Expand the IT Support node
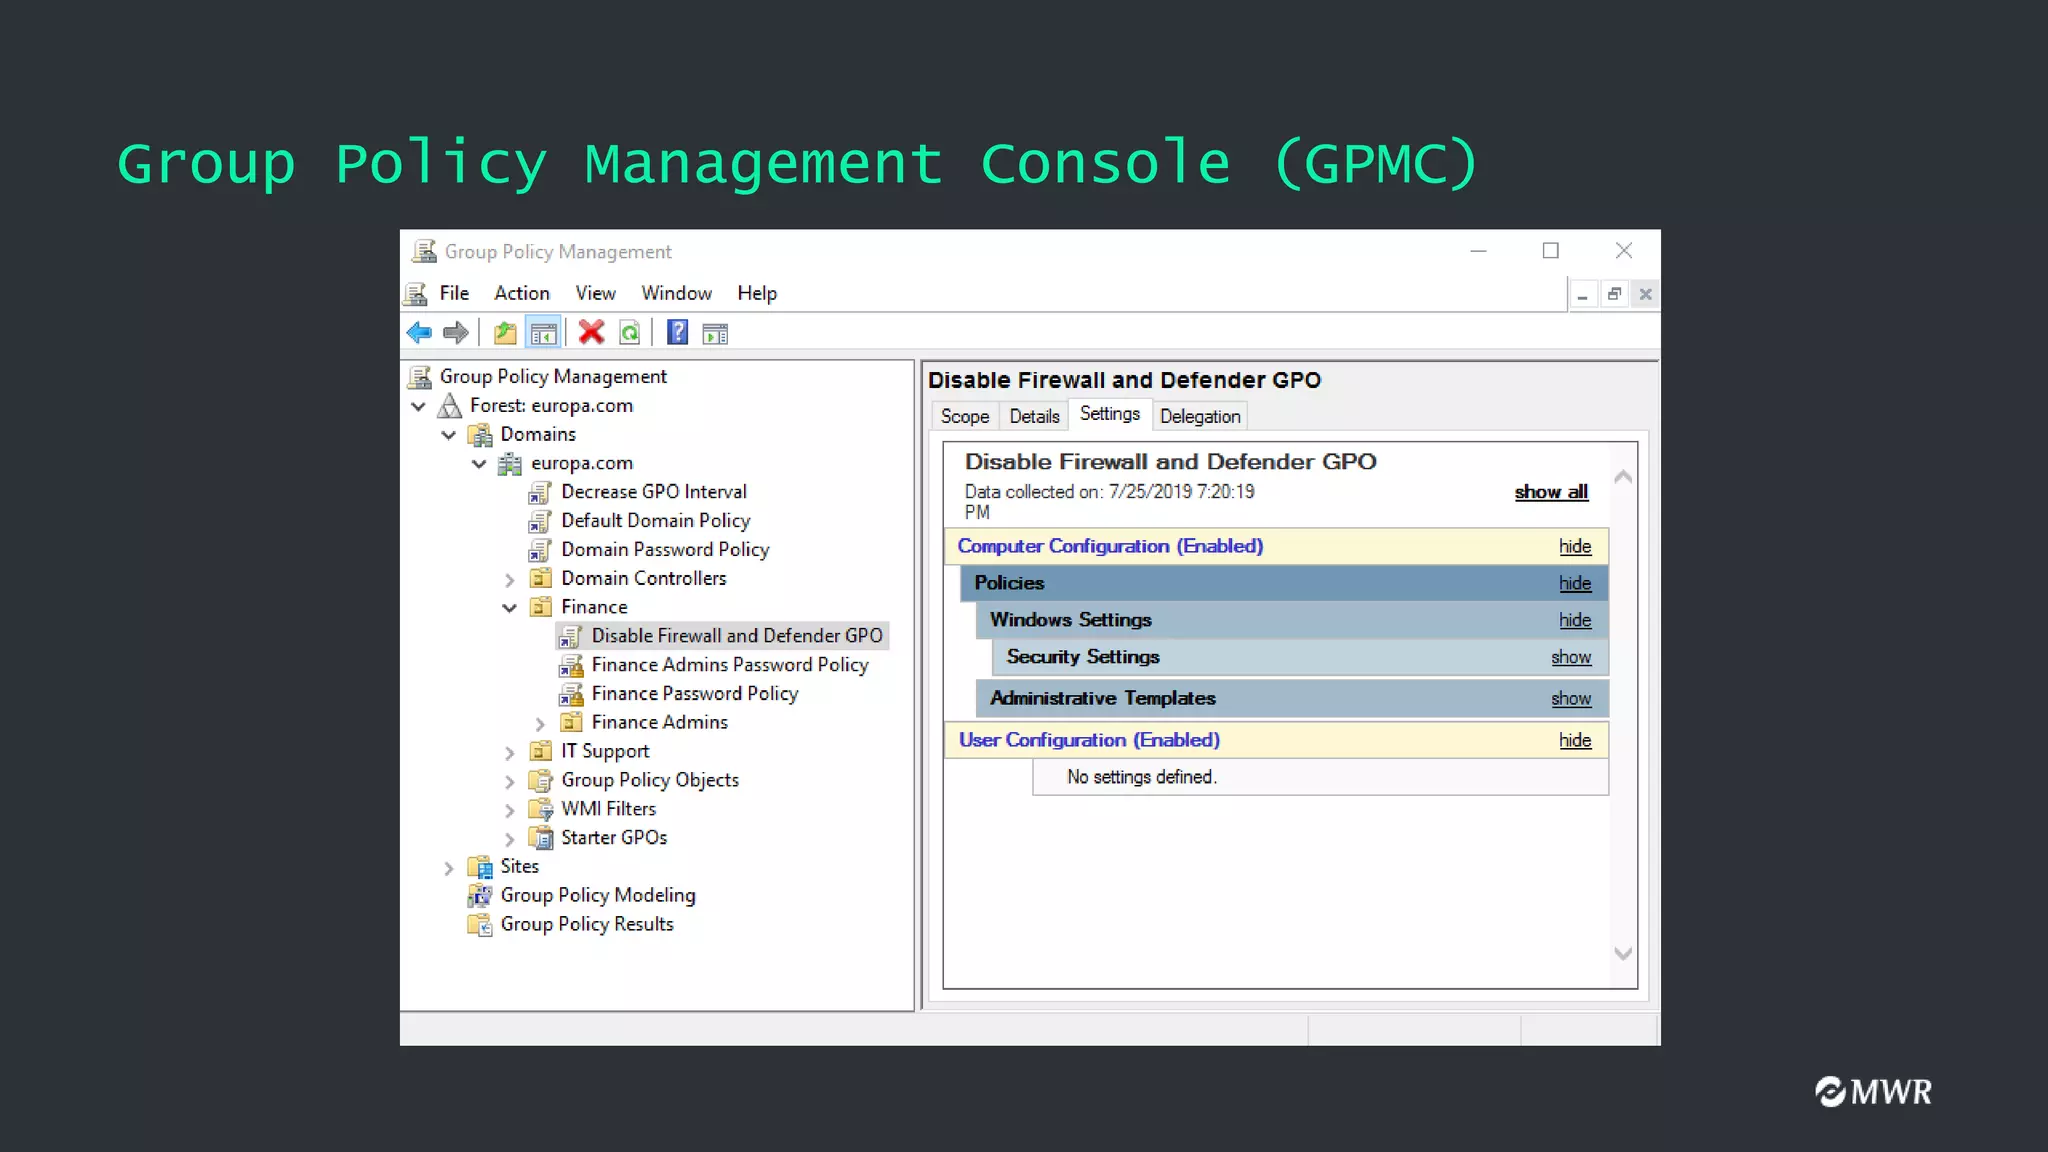The image size is (2048, 1152). click(509, 753)
